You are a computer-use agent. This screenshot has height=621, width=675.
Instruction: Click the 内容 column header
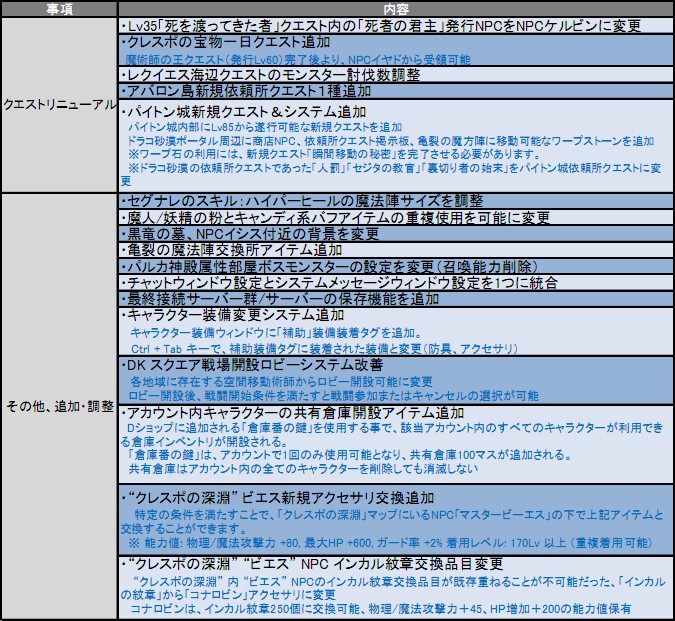[x=396, y=9]
